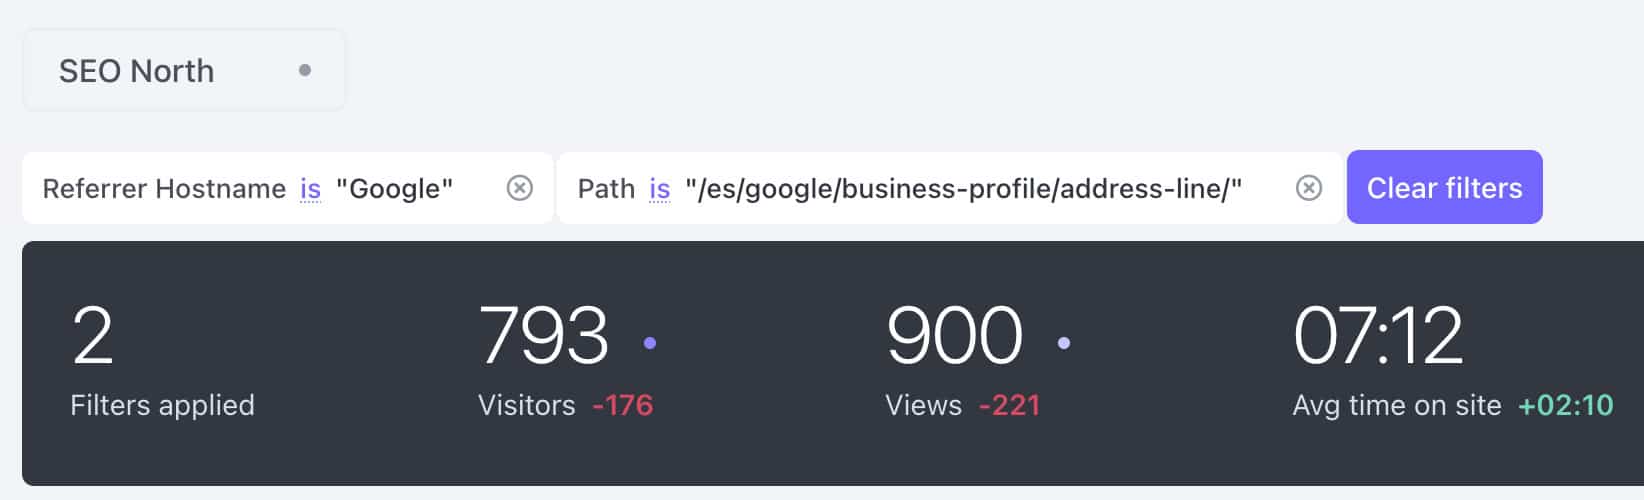Click the +02:10 time change value
Screen dimensions: 1644x500
(1565, 405)
